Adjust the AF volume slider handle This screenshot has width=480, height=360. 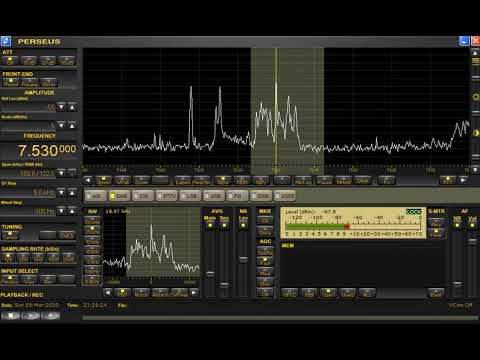[x=472, y=241]
